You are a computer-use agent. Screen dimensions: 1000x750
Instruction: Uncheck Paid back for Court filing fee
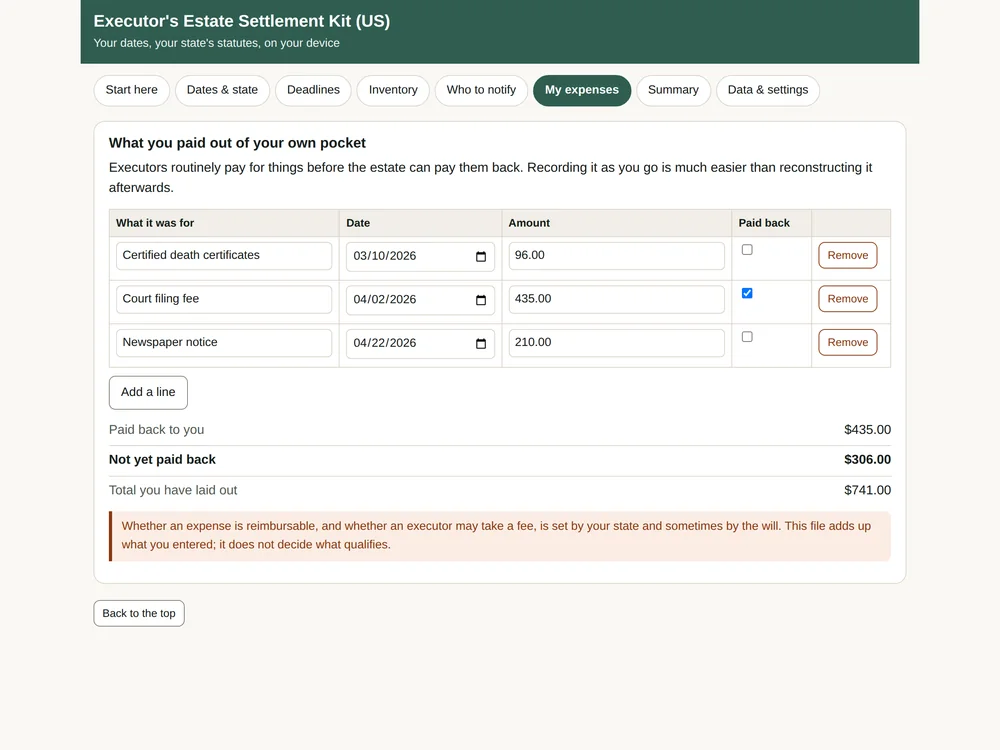point(747,293)
